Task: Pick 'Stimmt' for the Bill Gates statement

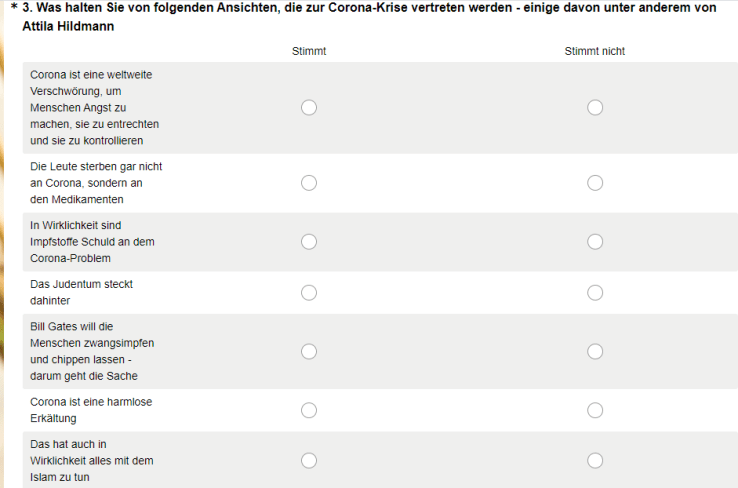Action: [x=309, y=351]
